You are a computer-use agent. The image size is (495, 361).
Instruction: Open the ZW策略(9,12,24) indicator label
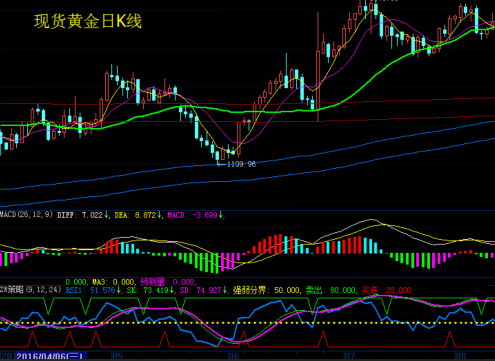[x=31, y=290]
